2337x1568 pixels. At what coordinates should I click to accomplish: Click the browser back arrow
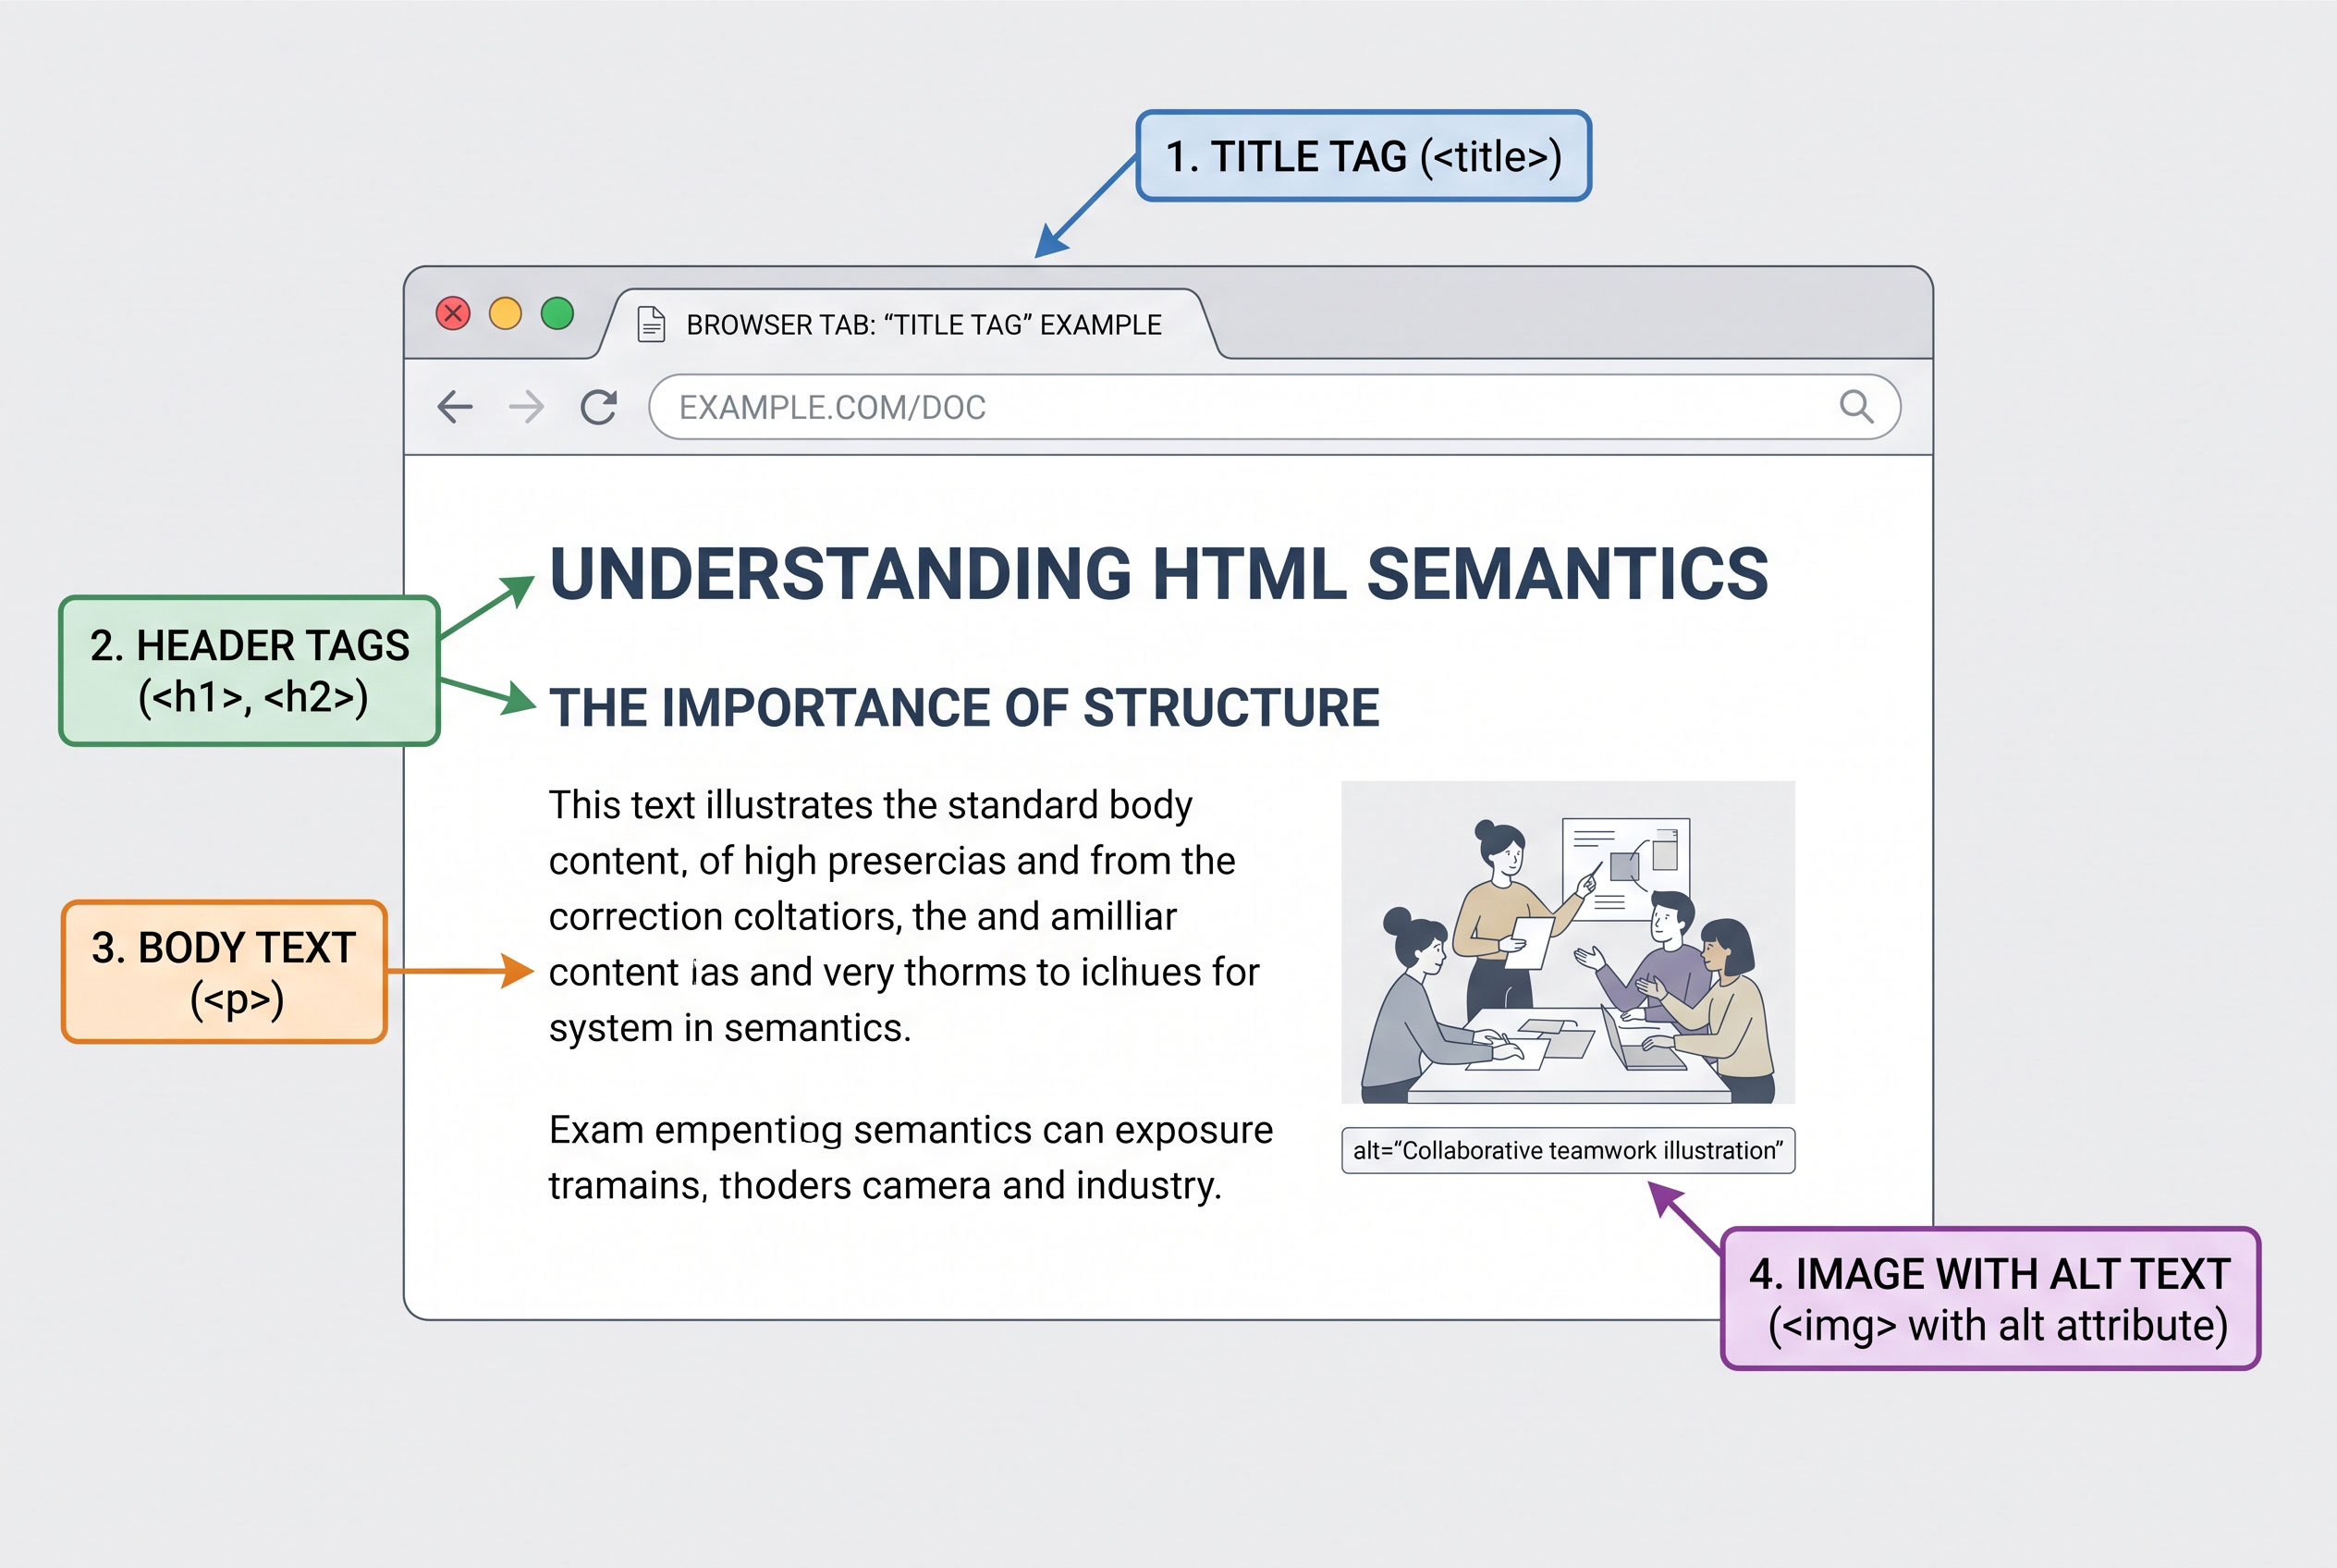[x=455, y=407]
